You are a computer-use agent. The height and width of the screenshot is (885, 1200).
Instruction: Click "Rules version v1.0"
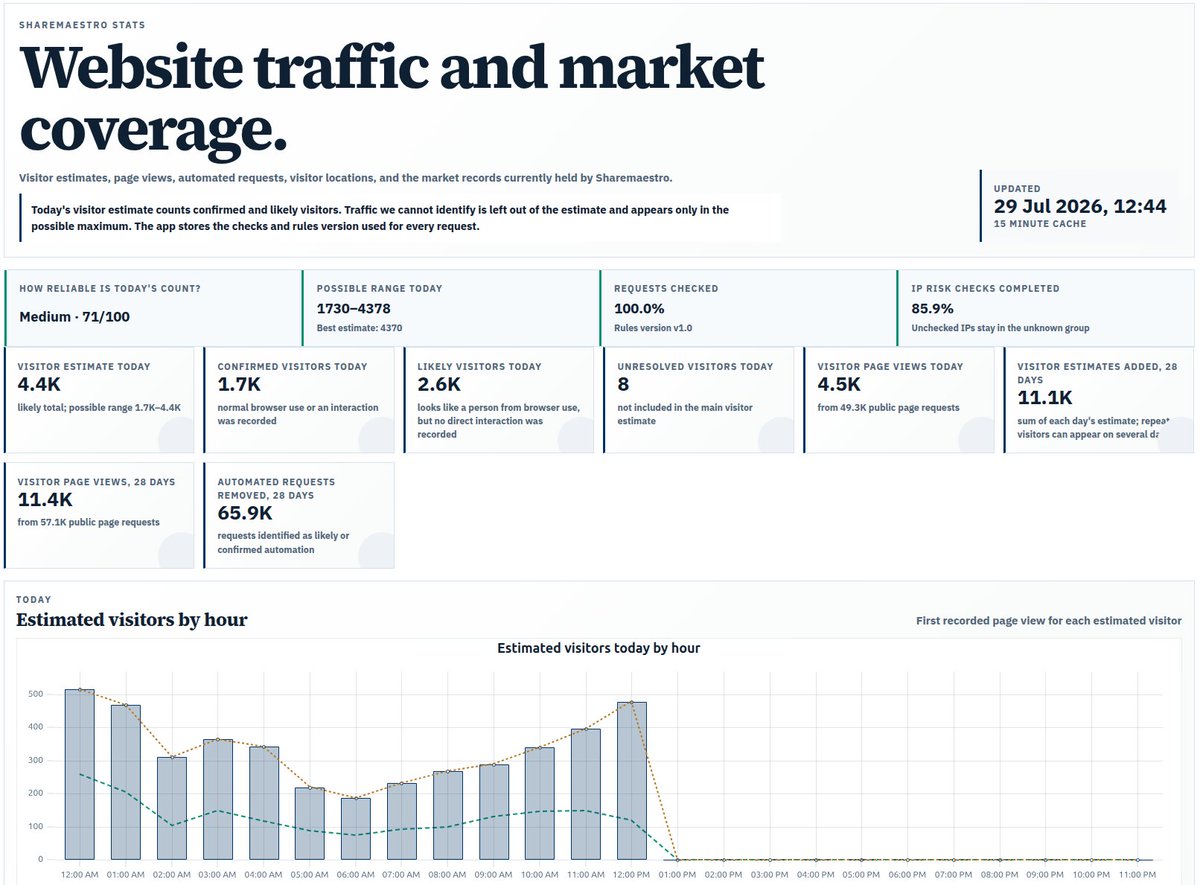pyautogui.click(x=653, y=328)
